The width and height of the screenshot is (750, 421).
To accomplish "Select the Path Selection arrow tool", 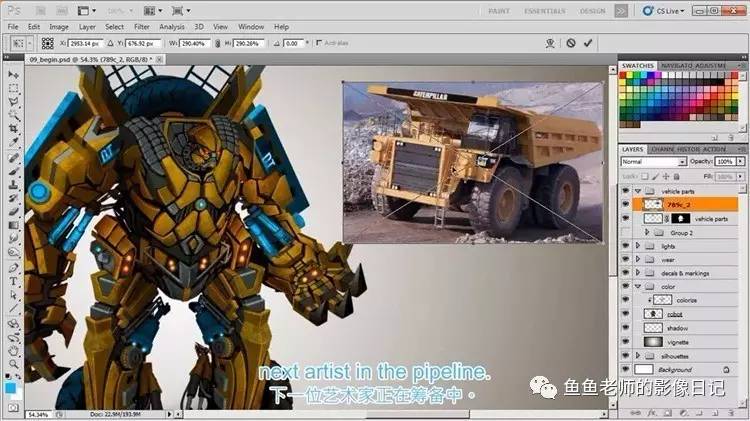I will pos(13,295).
